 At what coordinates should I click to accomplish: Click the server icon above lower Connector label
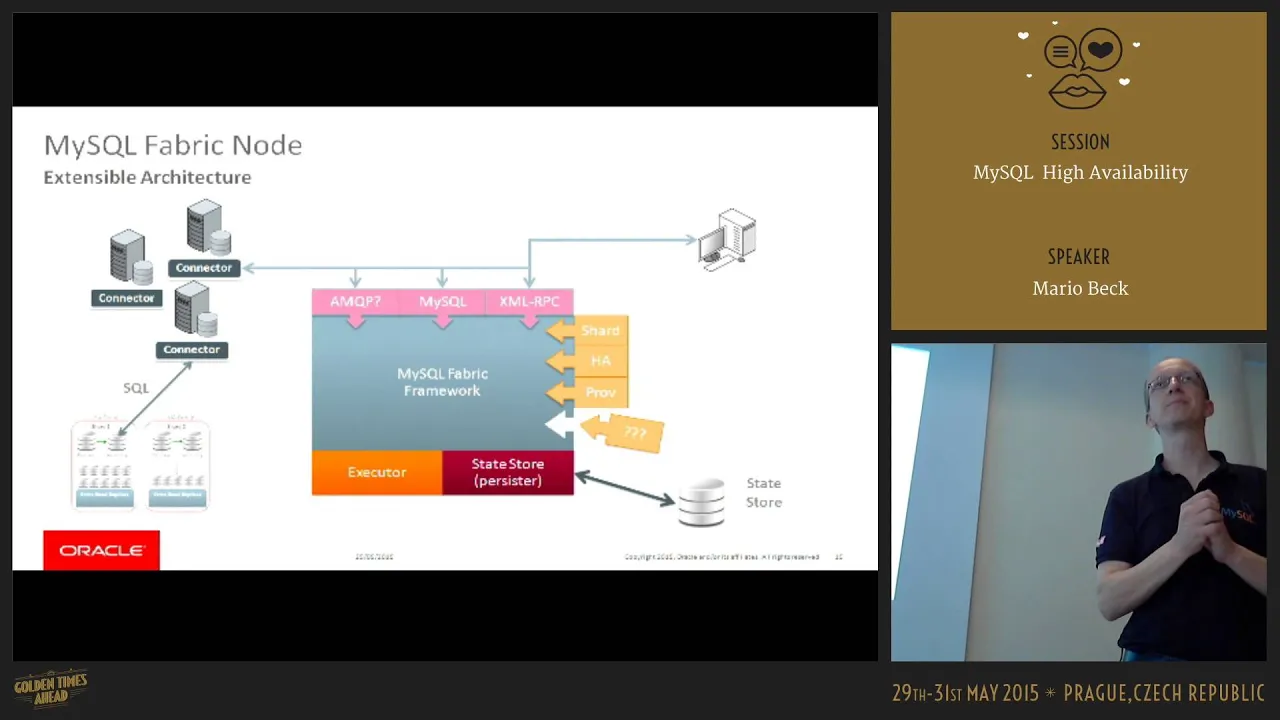[x=195, y=309]
